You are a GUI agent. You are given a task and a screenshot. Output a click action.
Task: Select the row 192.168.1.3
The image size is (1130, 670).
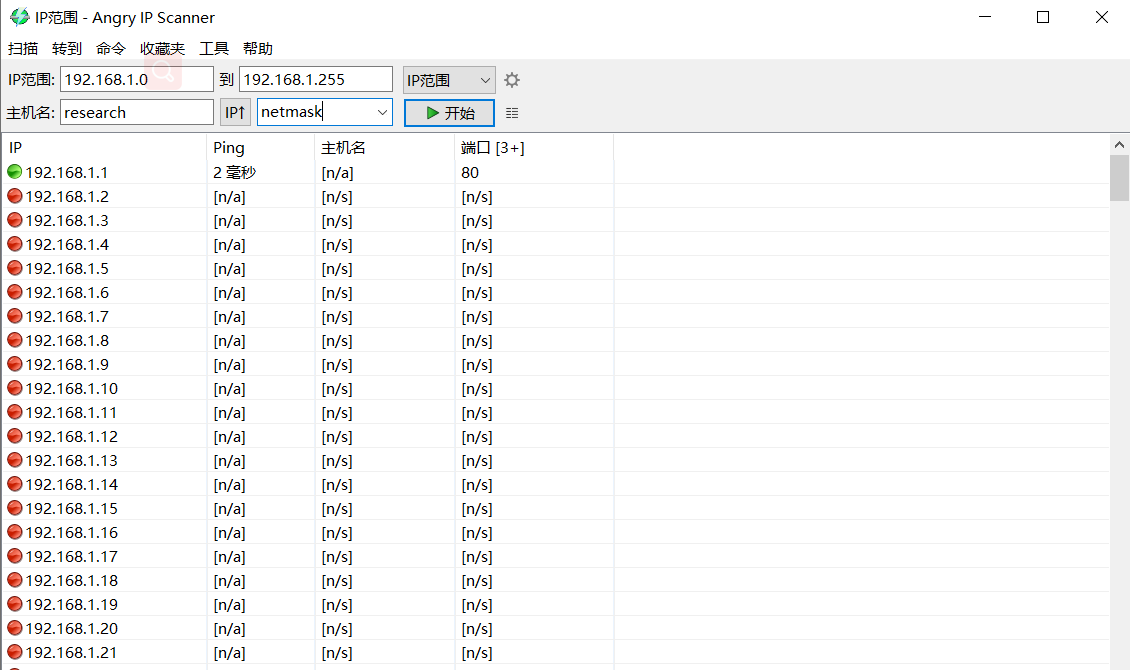[555, 220]
